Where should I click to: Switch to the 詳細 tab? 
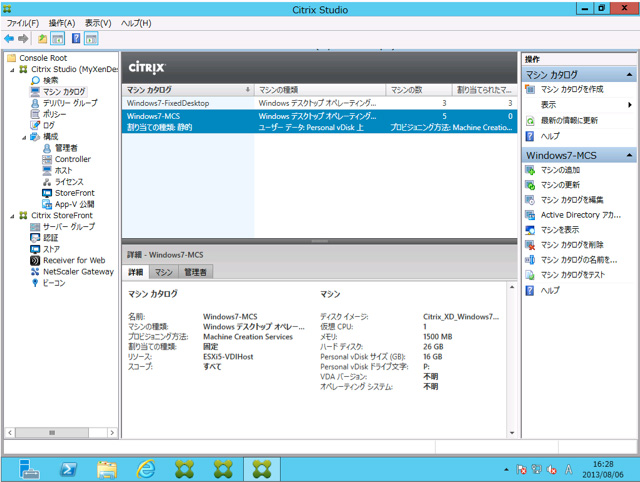point(136,272)
